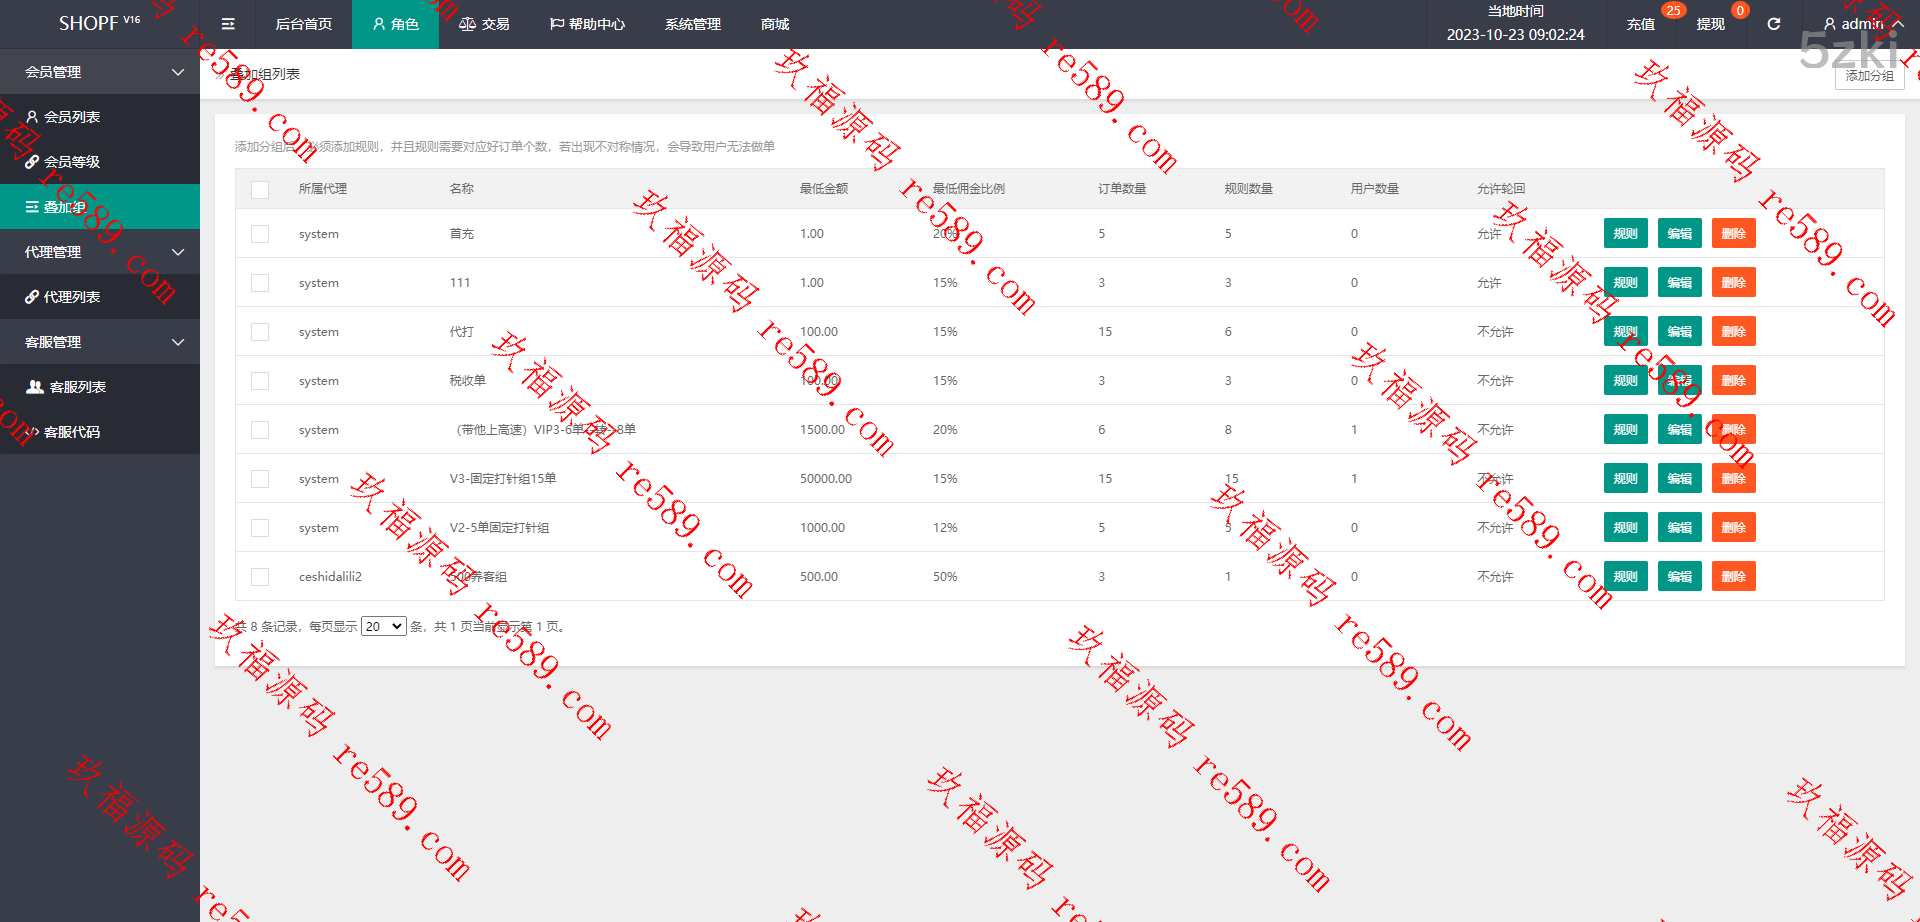Screen dimensions: 1920x922
Task: Open the per-page records dropdown showing 20
Action: point(383,627)
